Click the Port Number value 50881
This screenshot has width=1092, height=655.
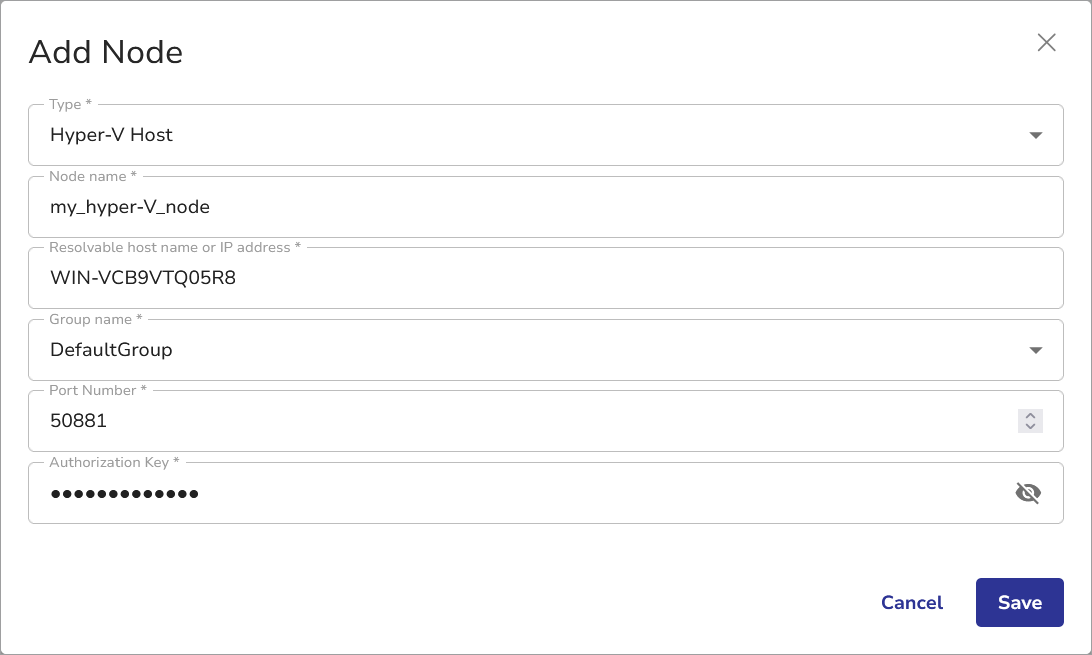[79, 421]
